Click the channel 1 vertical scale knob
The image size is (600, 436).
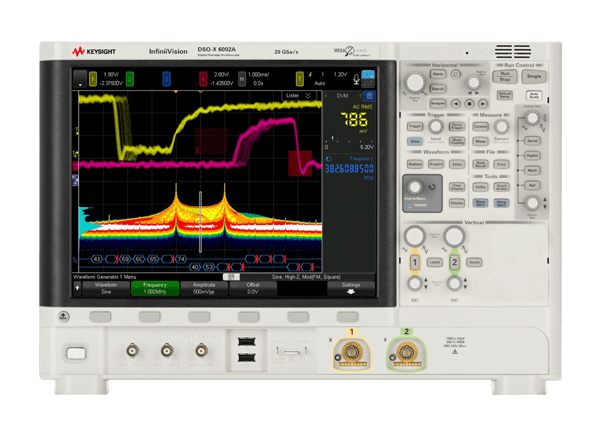[415, 236]
